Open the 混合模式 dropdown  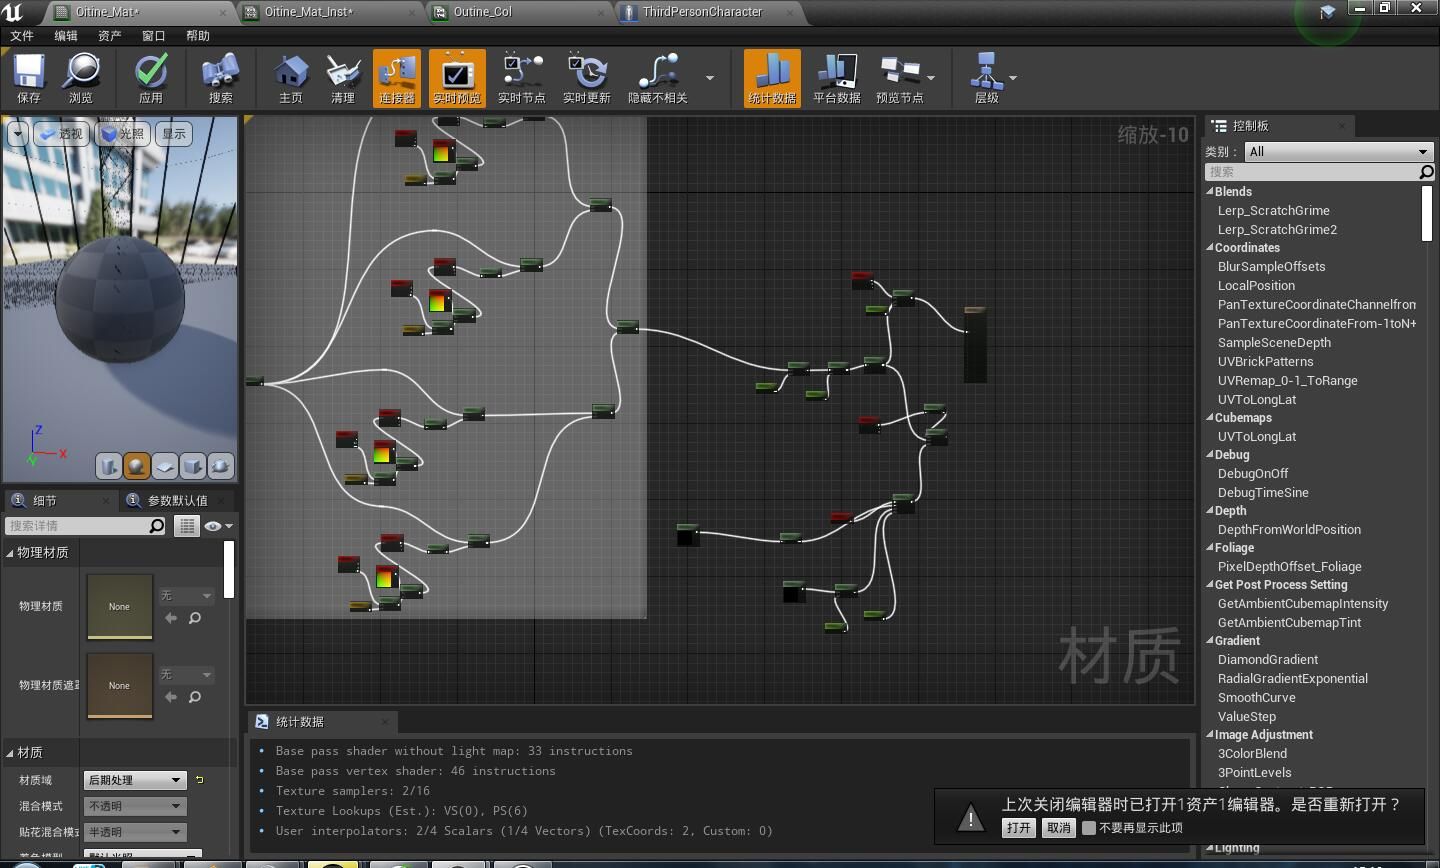coord(135,806)
